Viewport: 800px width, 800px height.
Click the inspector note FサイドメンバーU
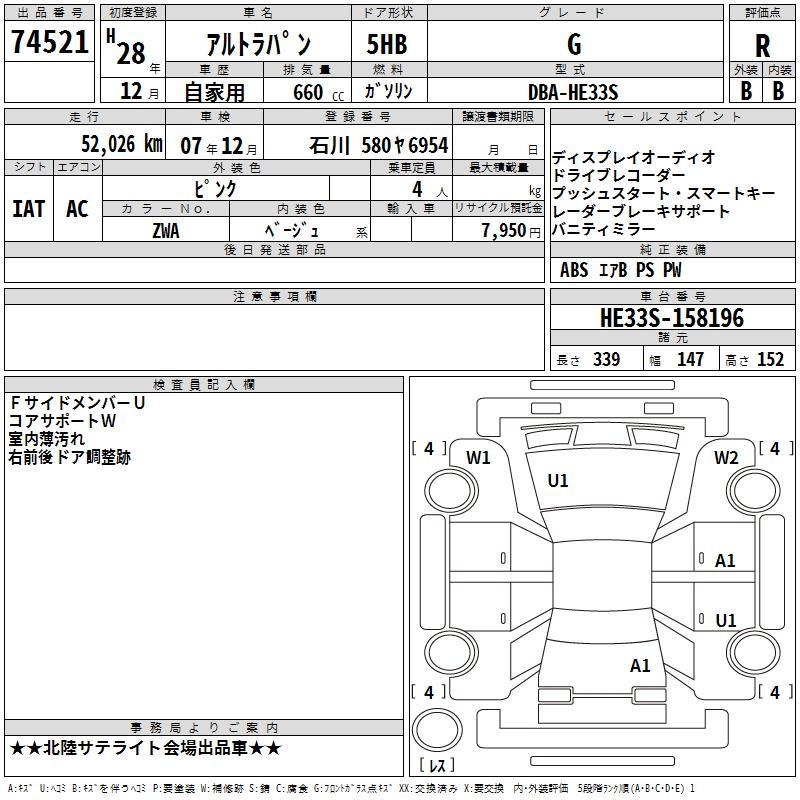pyautogui.click(x=77, y=403)
